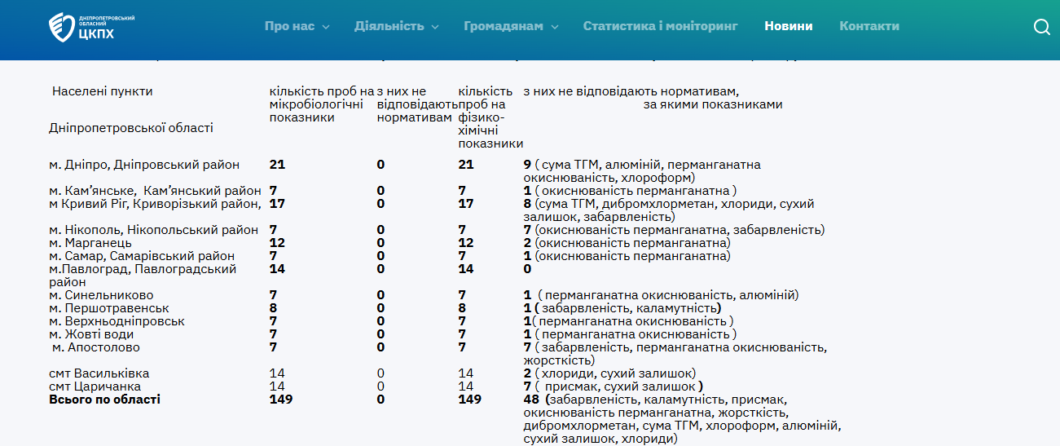1060x446 pixels.
Task: Select the Новини navigation link
Action: [788, 26]
